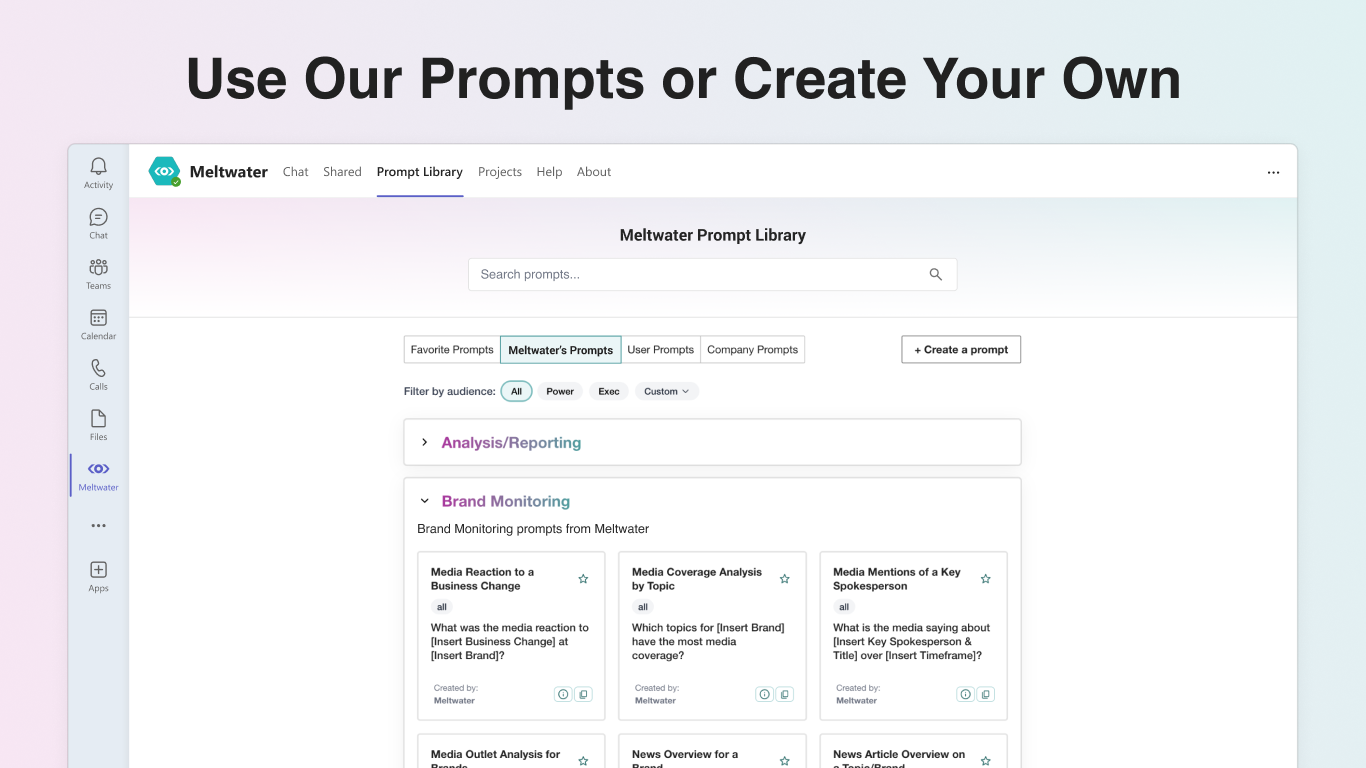Filter audience by Exec

tap(608, 391)
